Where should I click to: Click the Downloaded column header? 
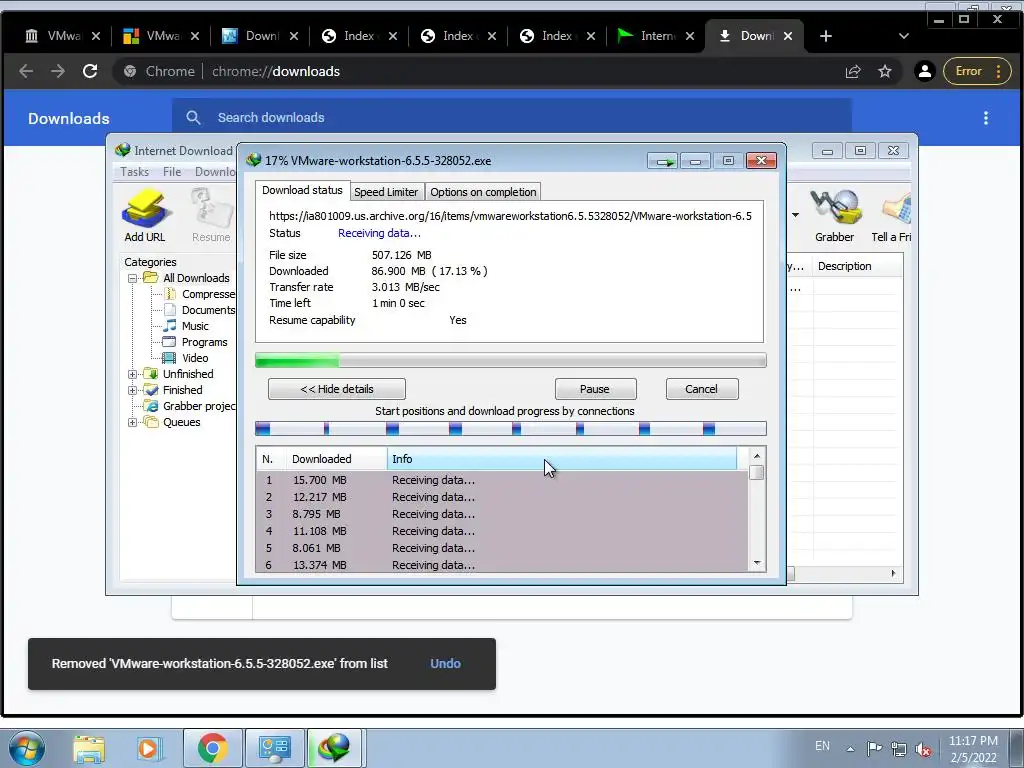(336, 459)
